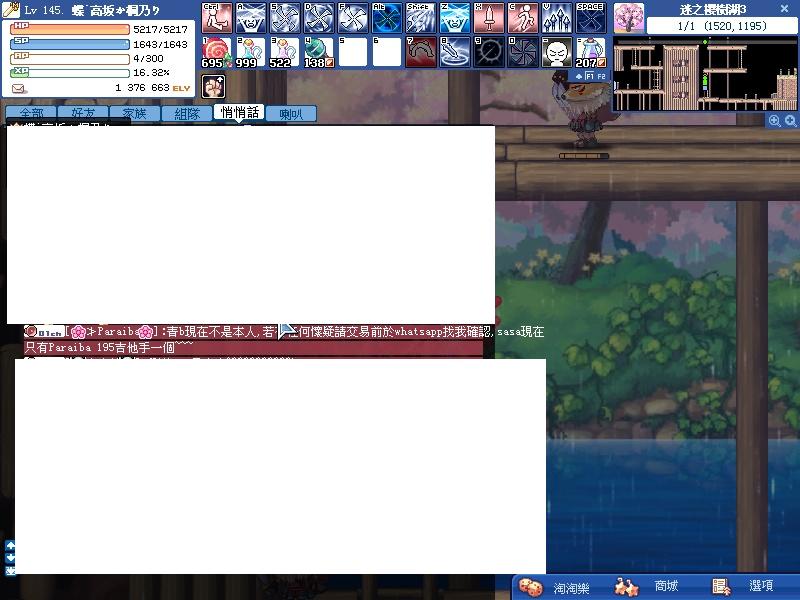Use the red swirl candy in slot 1
The image size is (800, 600).
pyautogui.click(x=217, y=52)
